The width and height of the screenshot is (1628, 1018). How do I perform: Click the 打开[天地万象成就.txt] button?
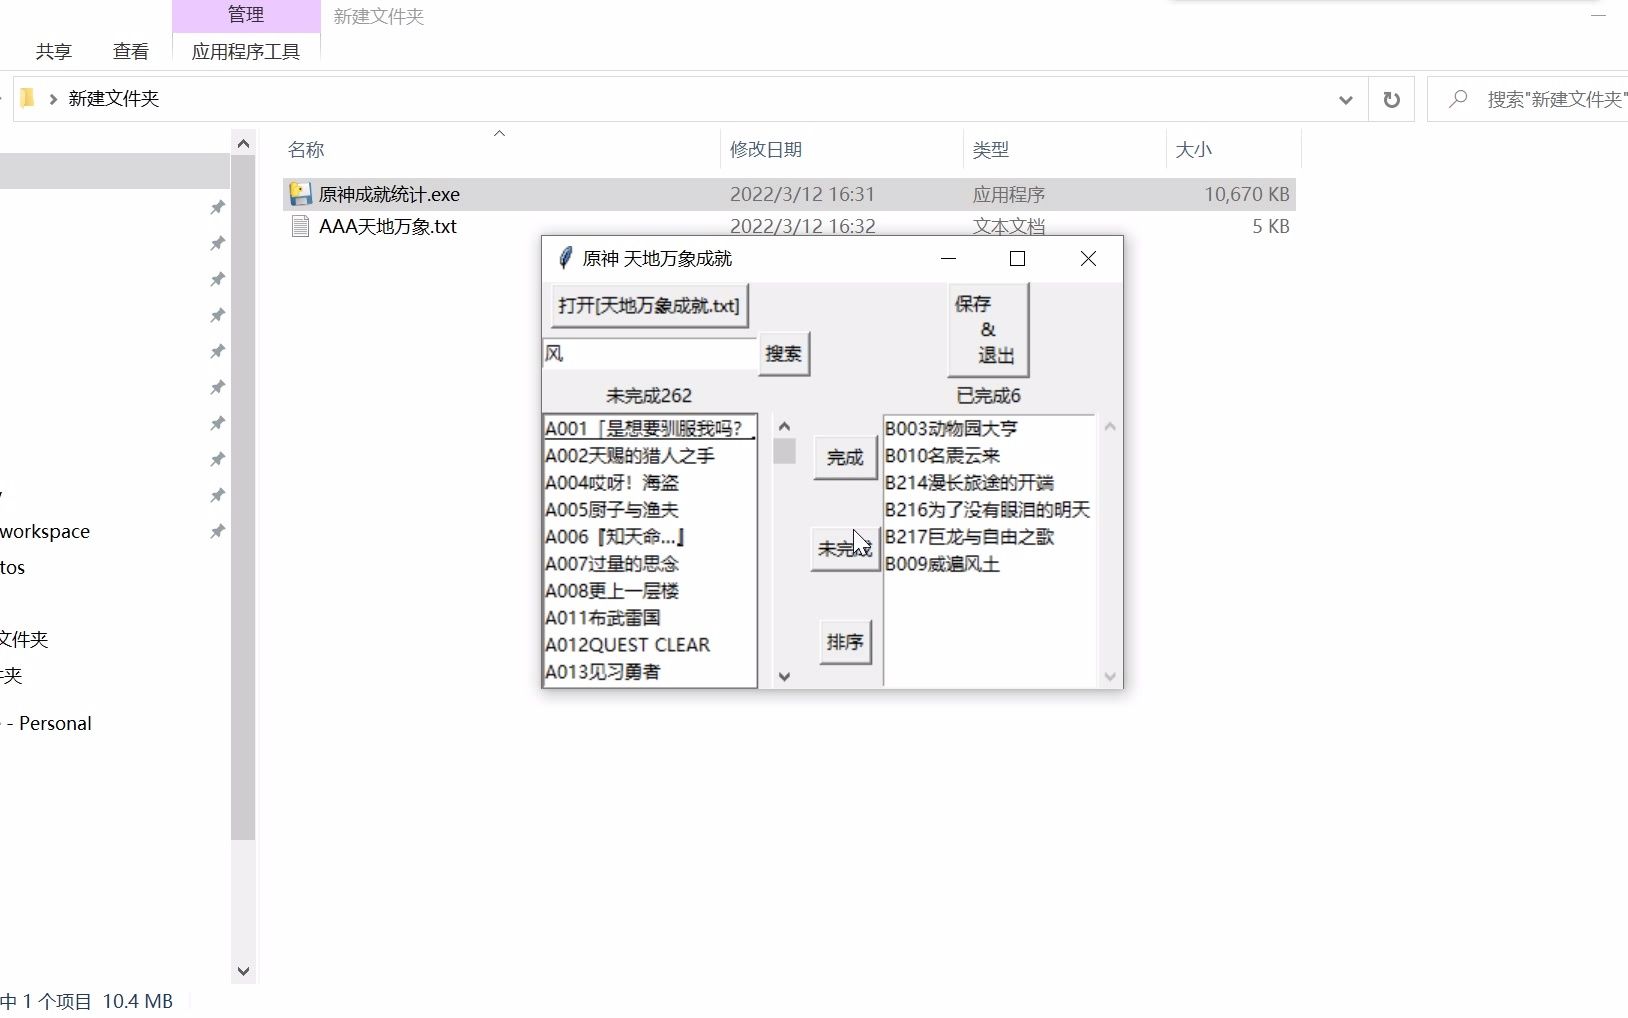pyautogui.click(x=649, y=305)
